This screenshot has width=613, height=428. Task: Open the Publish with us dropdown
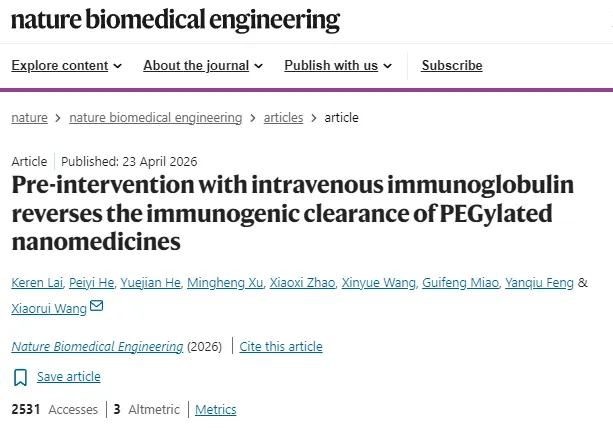pos(338,65)
